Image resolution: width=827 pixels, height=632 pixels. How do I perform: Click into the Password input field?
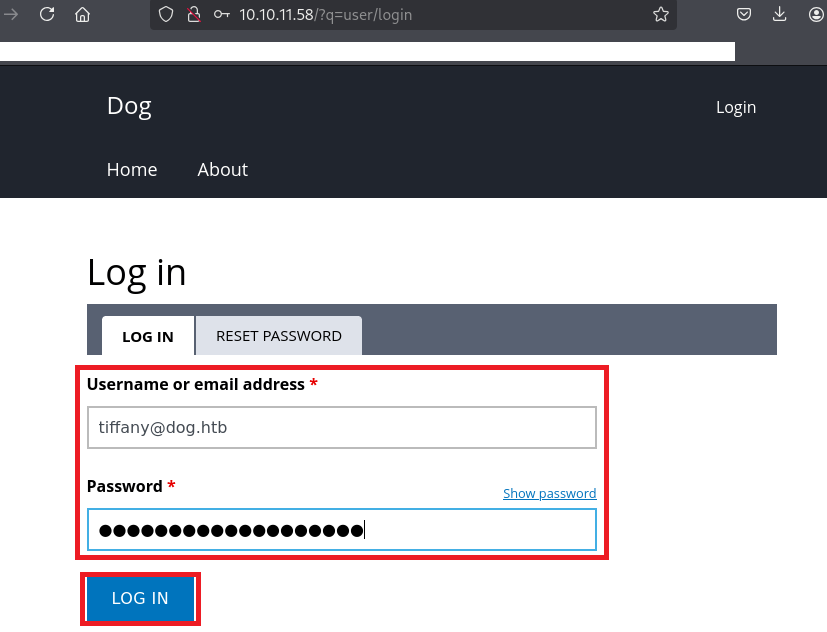[x=341, y=530]
